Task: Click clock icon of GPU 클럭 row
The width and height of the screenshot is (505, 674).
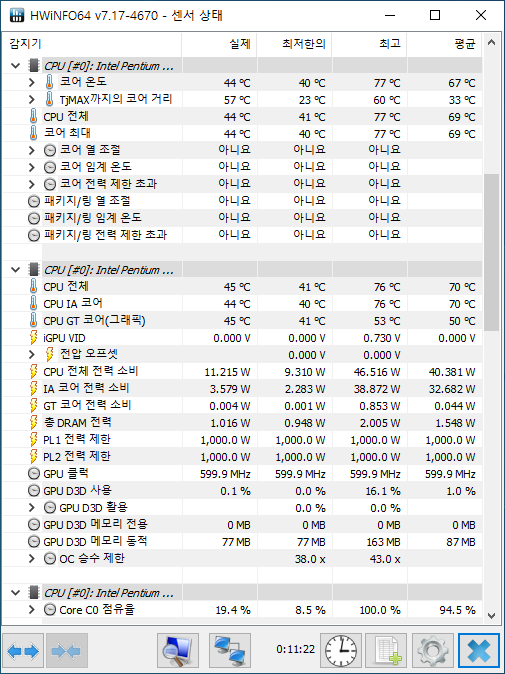Action: click(x=34, y=474)
